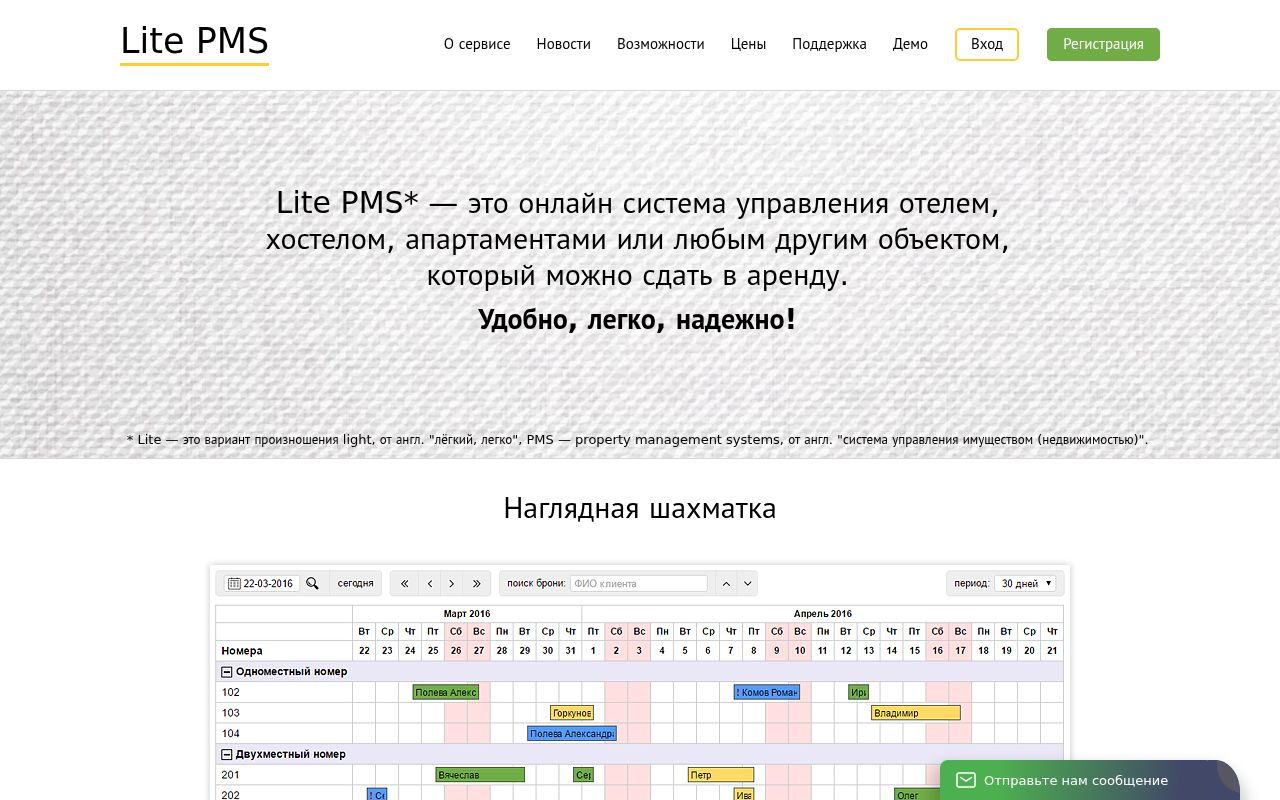
Task: Click the magnifier search icon in calendar toolbar
Action: click(313, 583)
